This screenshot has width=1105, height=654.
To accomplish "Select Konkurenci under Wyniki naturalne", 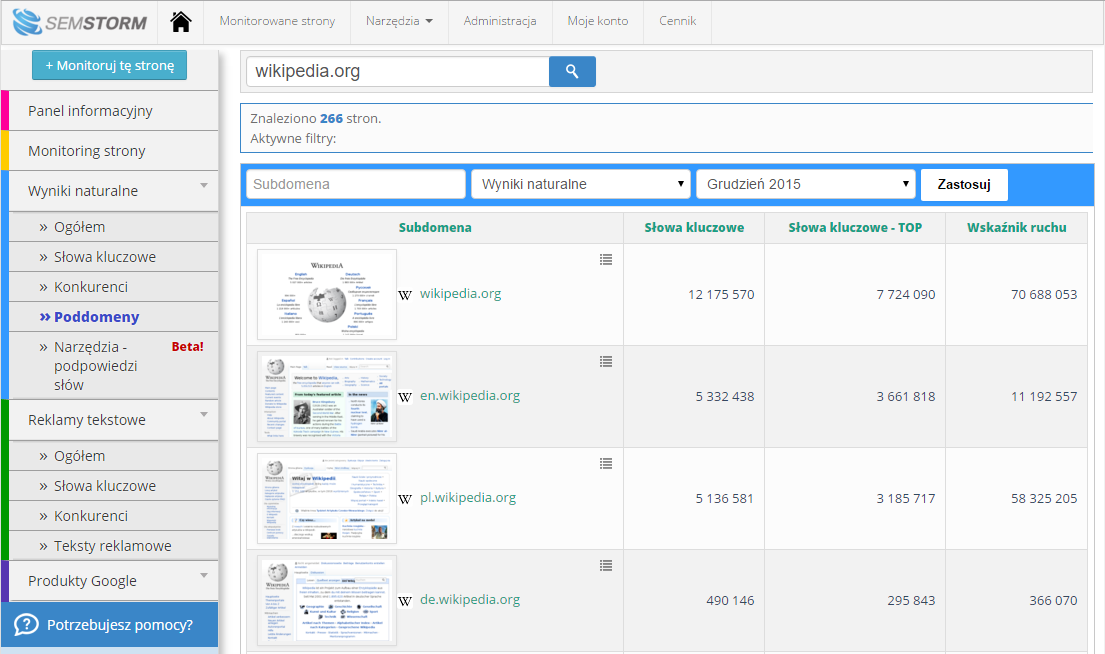I will (113, 287).
